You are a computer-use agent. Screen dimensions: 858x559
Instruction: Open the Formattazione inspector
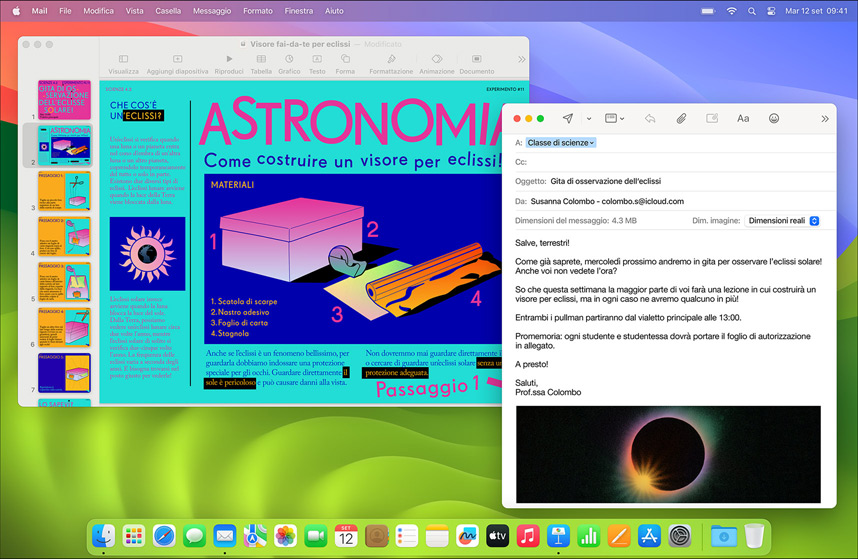coord(391,60)
